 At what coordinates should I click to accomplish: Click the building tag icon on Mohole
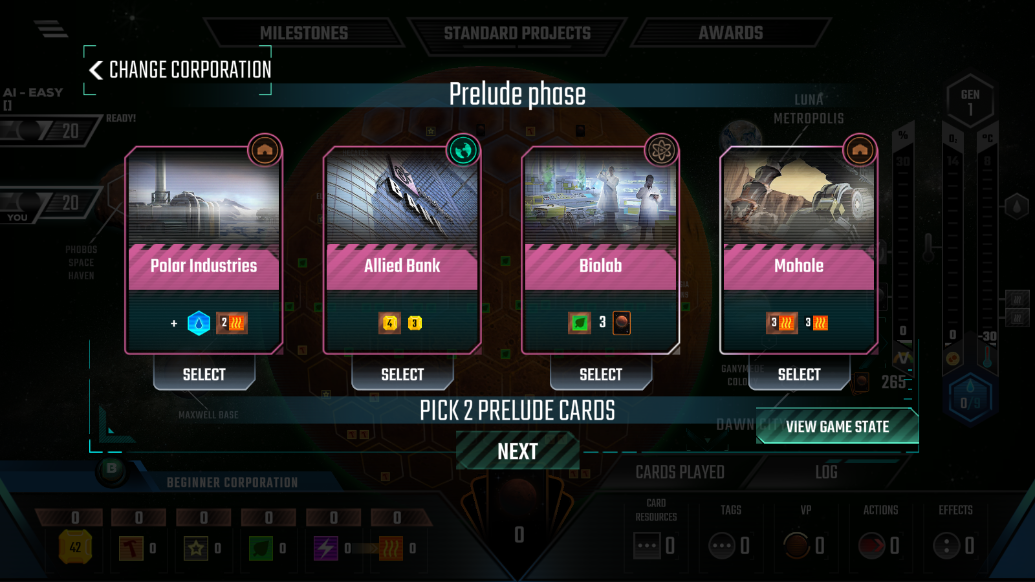click(859, 150)
